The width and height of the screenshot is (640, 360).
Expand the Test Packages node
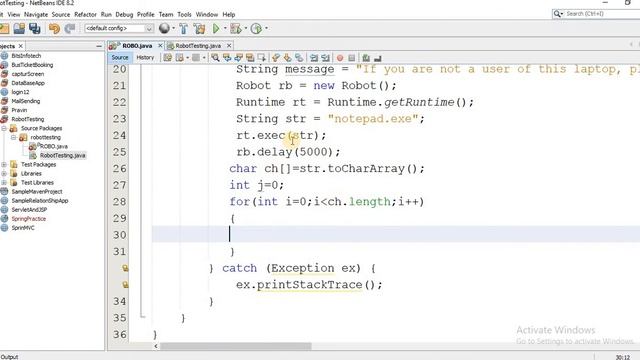pyautogui.click(x=4, y=164)
